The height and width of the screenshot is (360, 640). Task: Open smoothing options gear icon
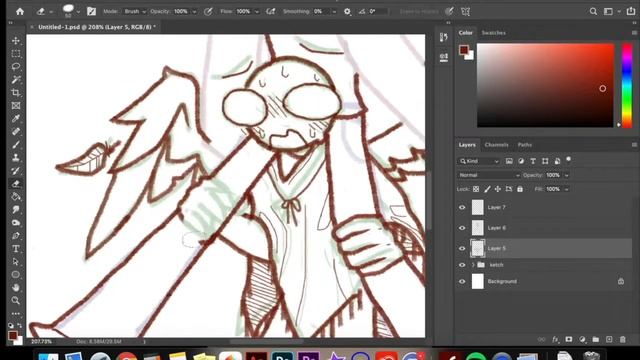tap(347, 11)
